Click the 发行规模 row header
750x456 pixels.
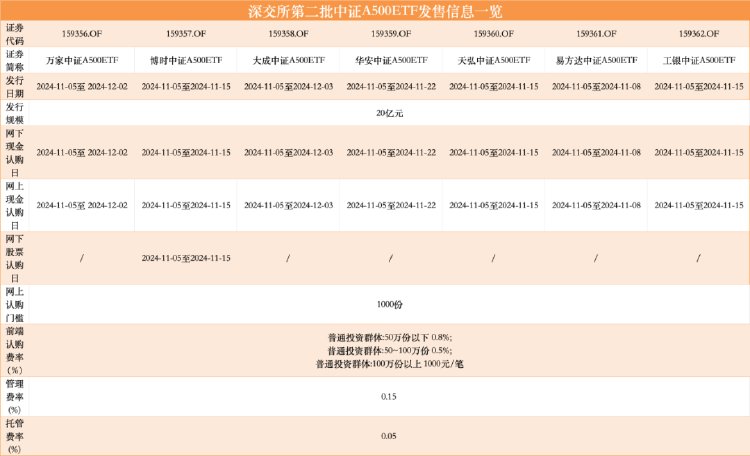(14, 113)
